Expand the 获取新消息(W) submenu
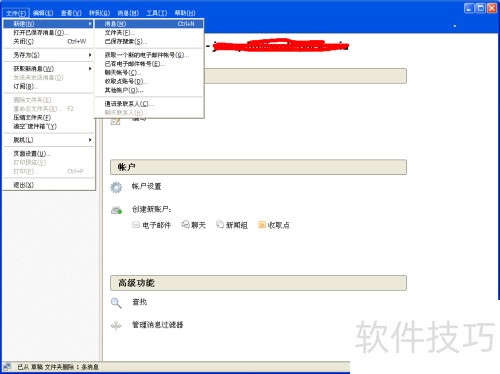The width and height of the screenshot is (500, 374). tap(49, 69)
